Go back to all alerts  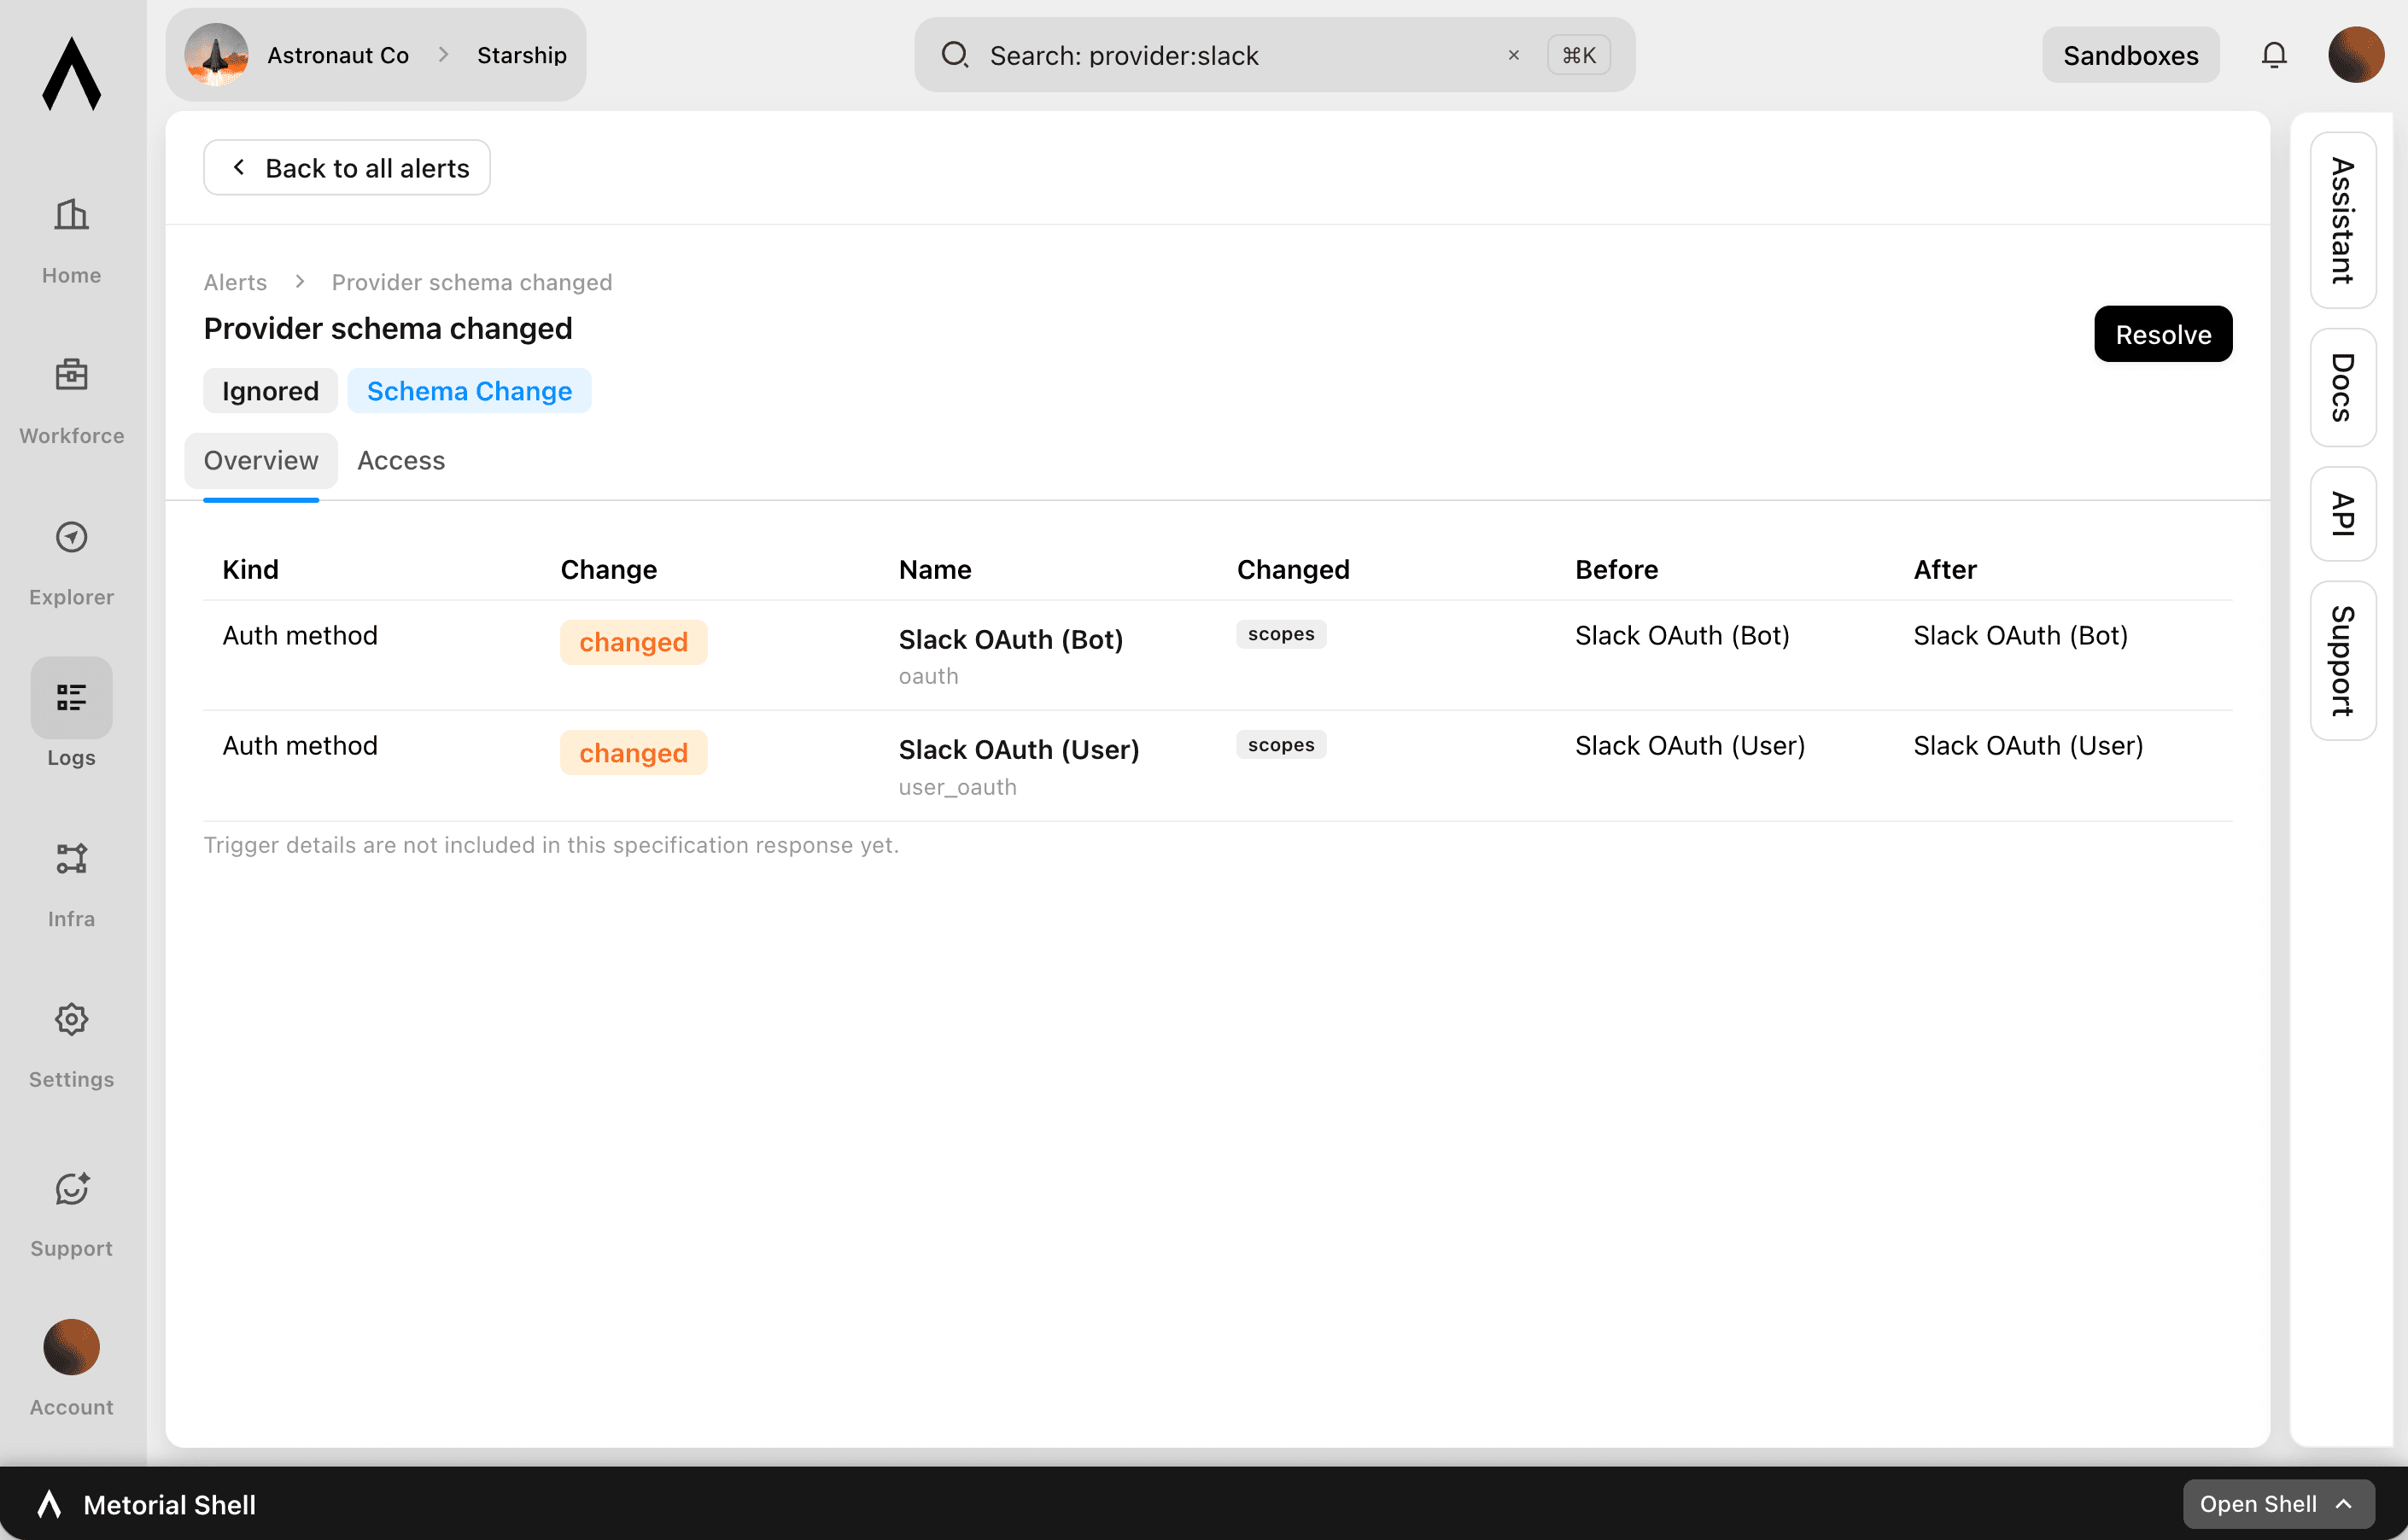pyautogui.click(x=347, y=168)
